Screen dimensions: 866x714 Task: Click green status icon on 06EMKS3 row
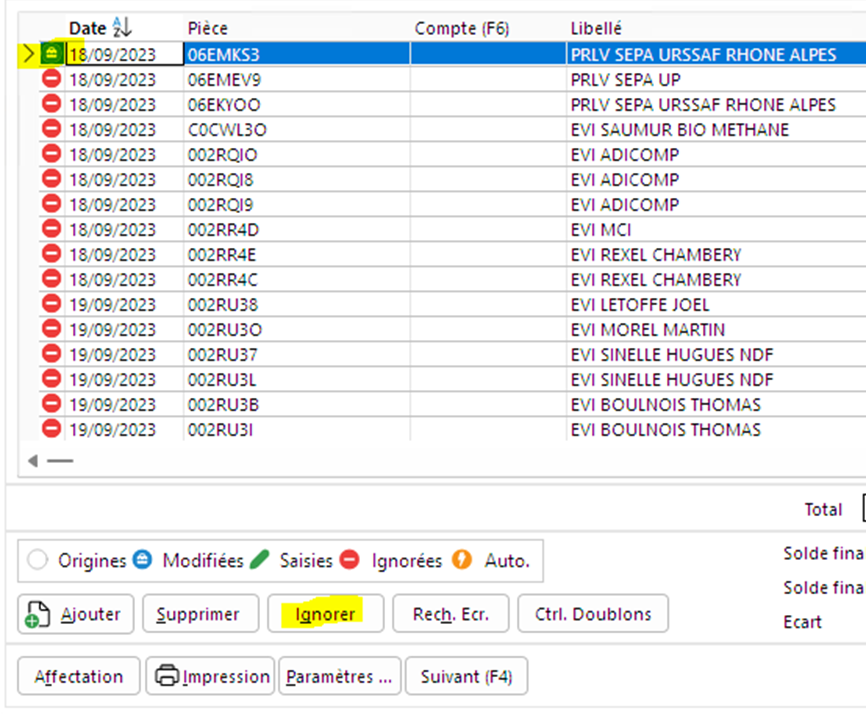coord(51,54)
